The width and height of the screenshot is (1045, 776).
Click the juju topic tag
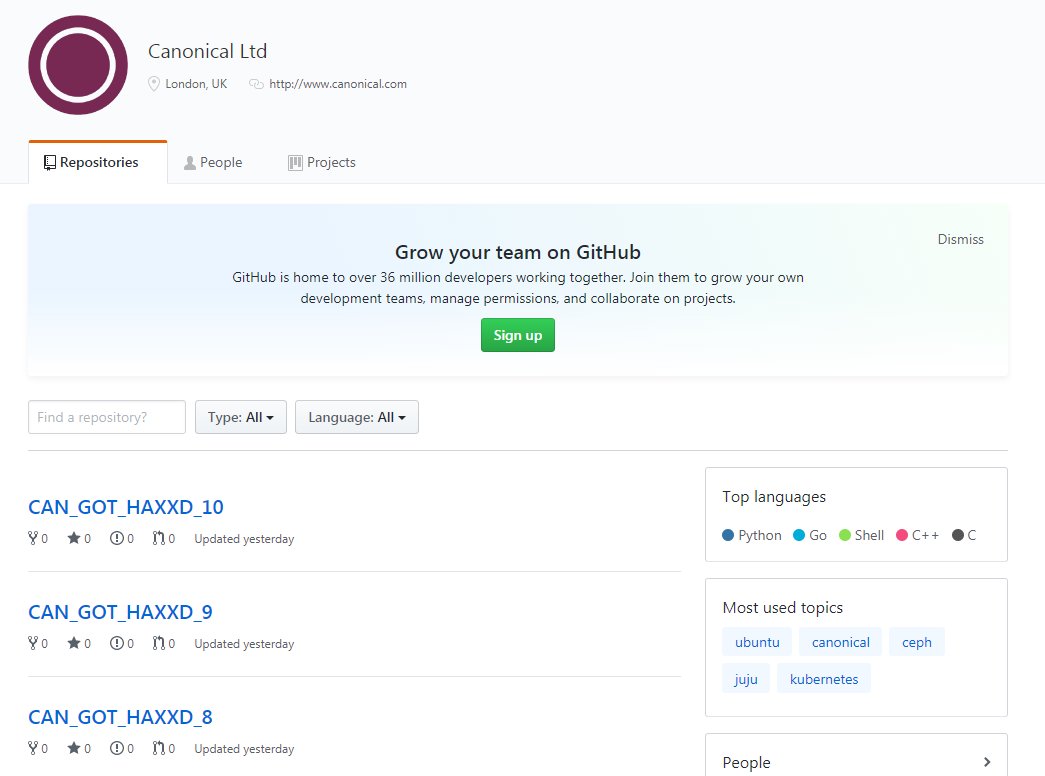[746, 679]
